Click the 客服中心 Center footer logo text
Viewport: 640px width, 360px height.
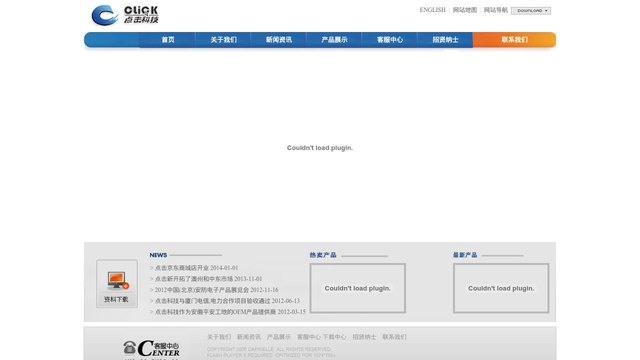pyautogui.click(x=159, y=348)
